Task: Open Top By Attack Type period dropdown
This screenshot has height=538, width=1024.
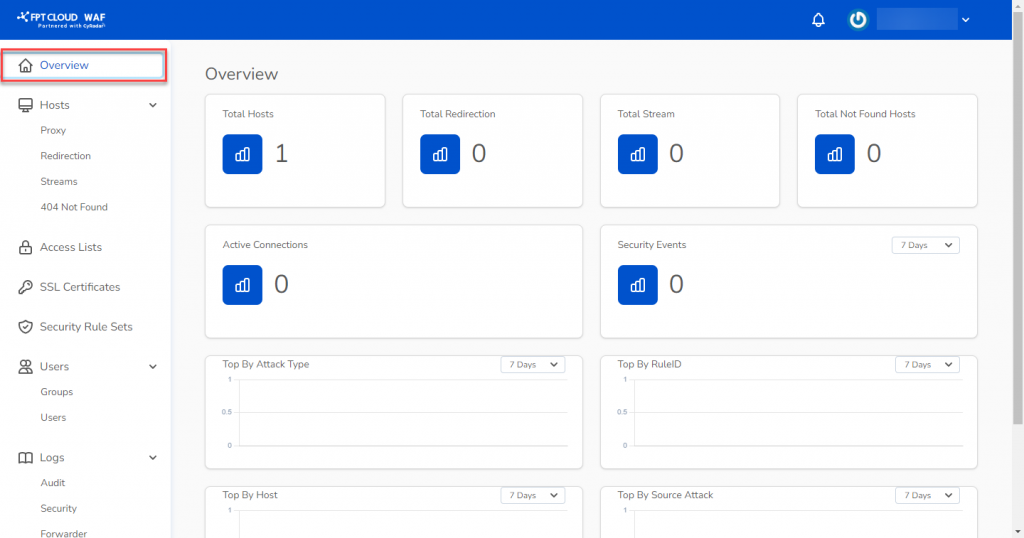Action: 532,365
